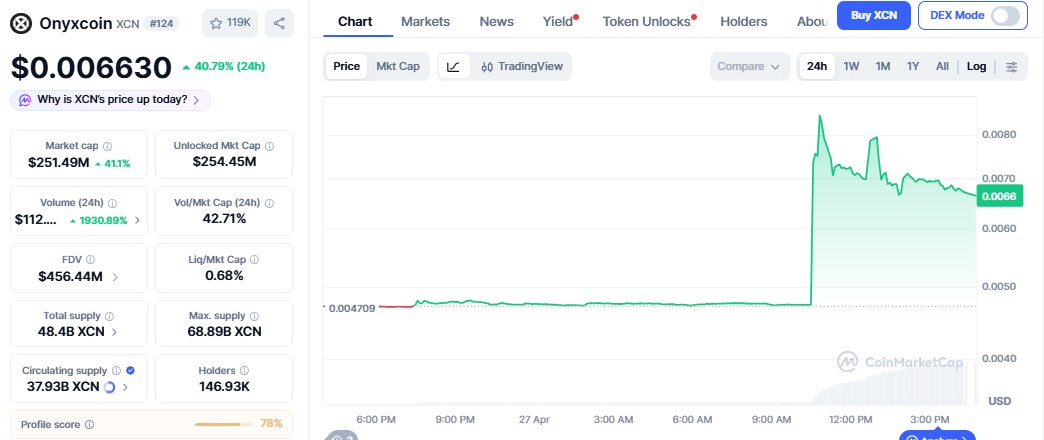
Task: Click Profile score info icon
Action: coord(89,425)
